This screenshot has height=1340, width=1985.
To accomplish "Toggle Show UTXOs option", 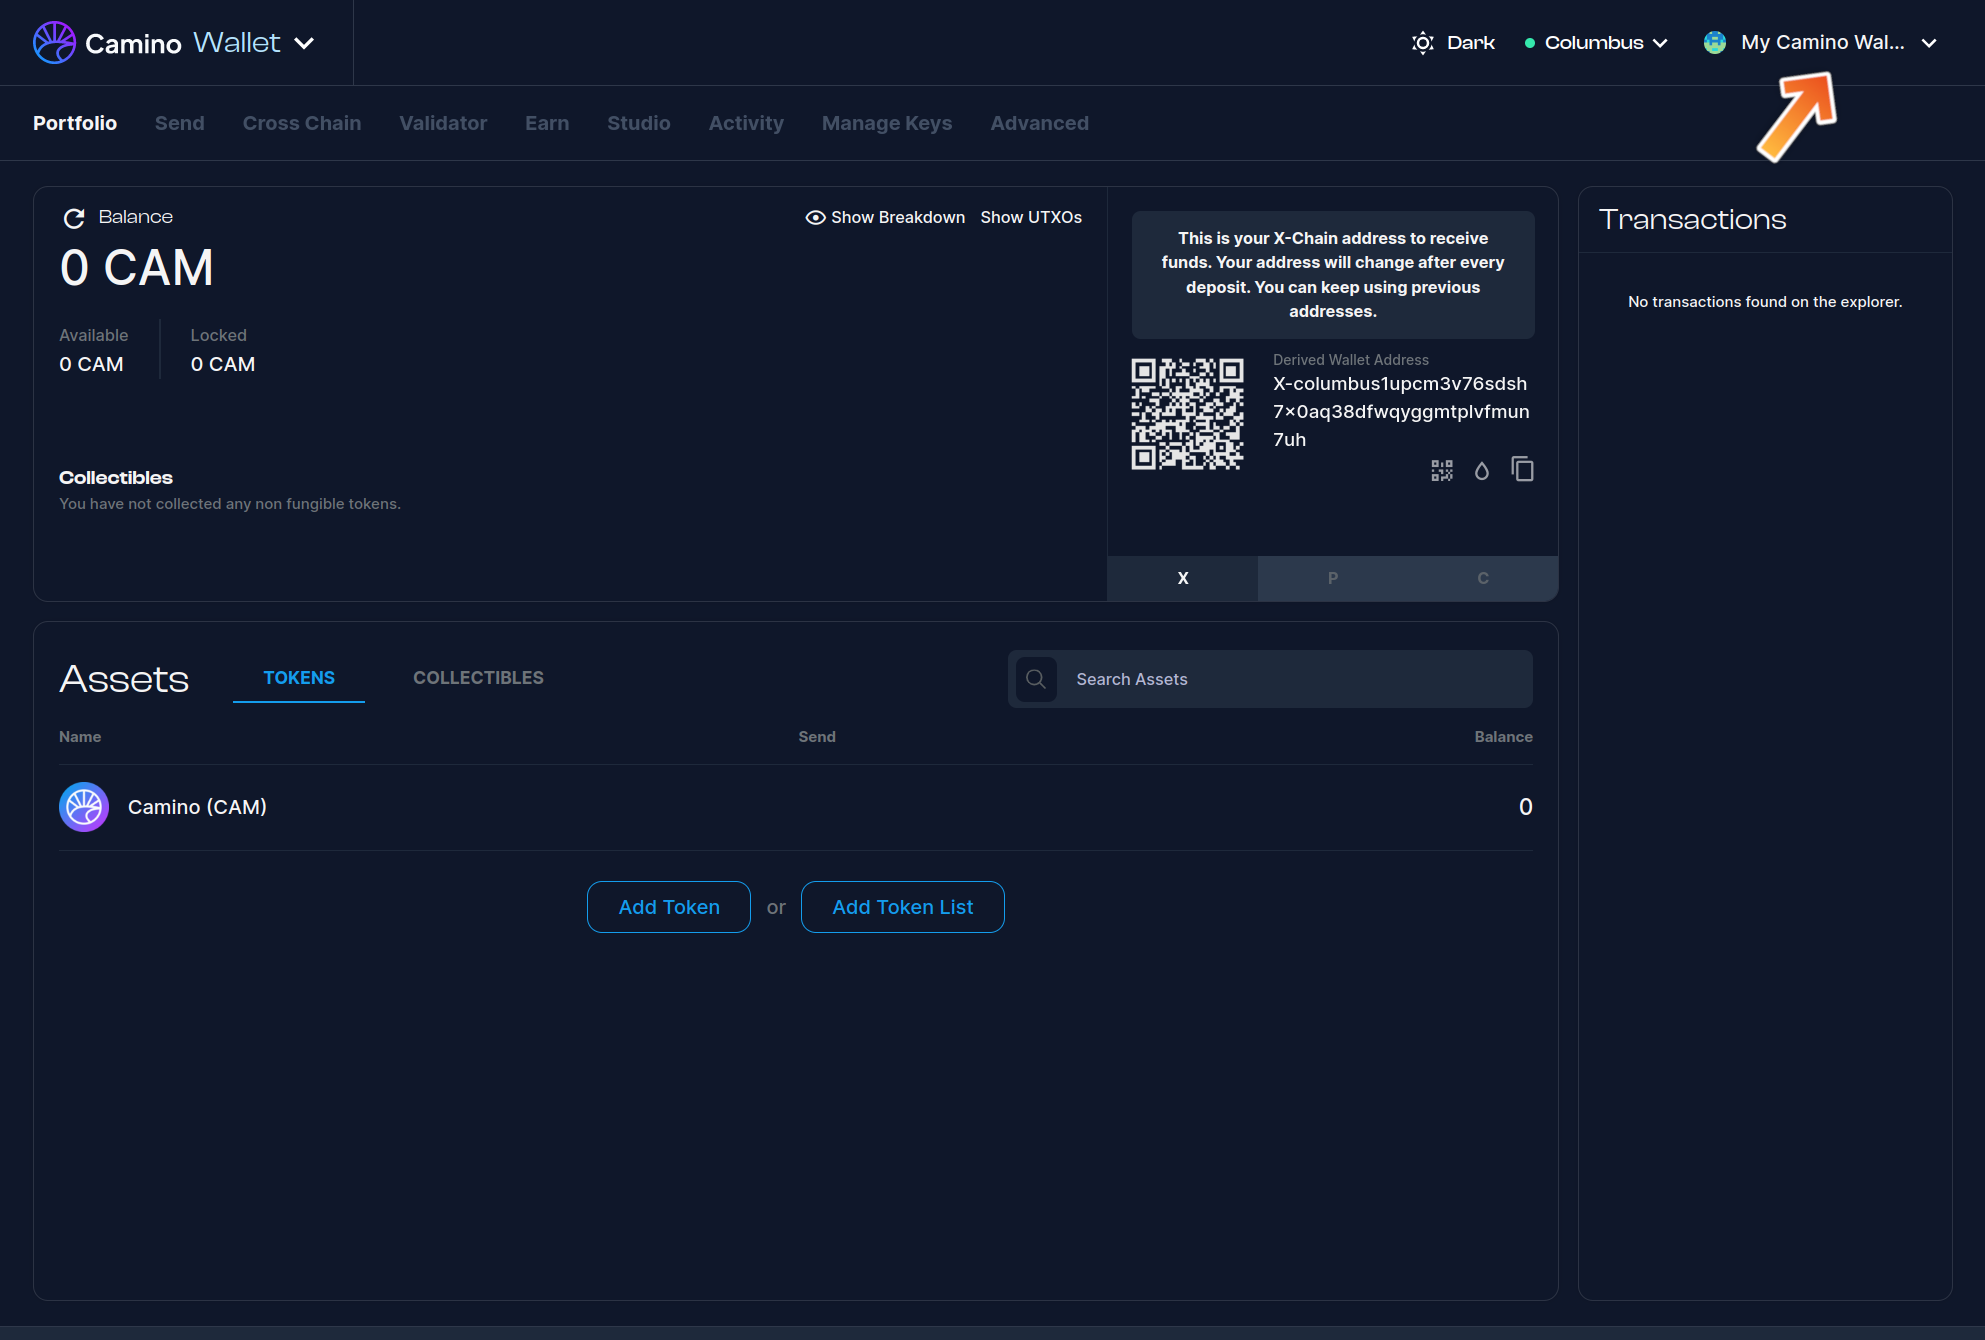I will [1031, 218].
